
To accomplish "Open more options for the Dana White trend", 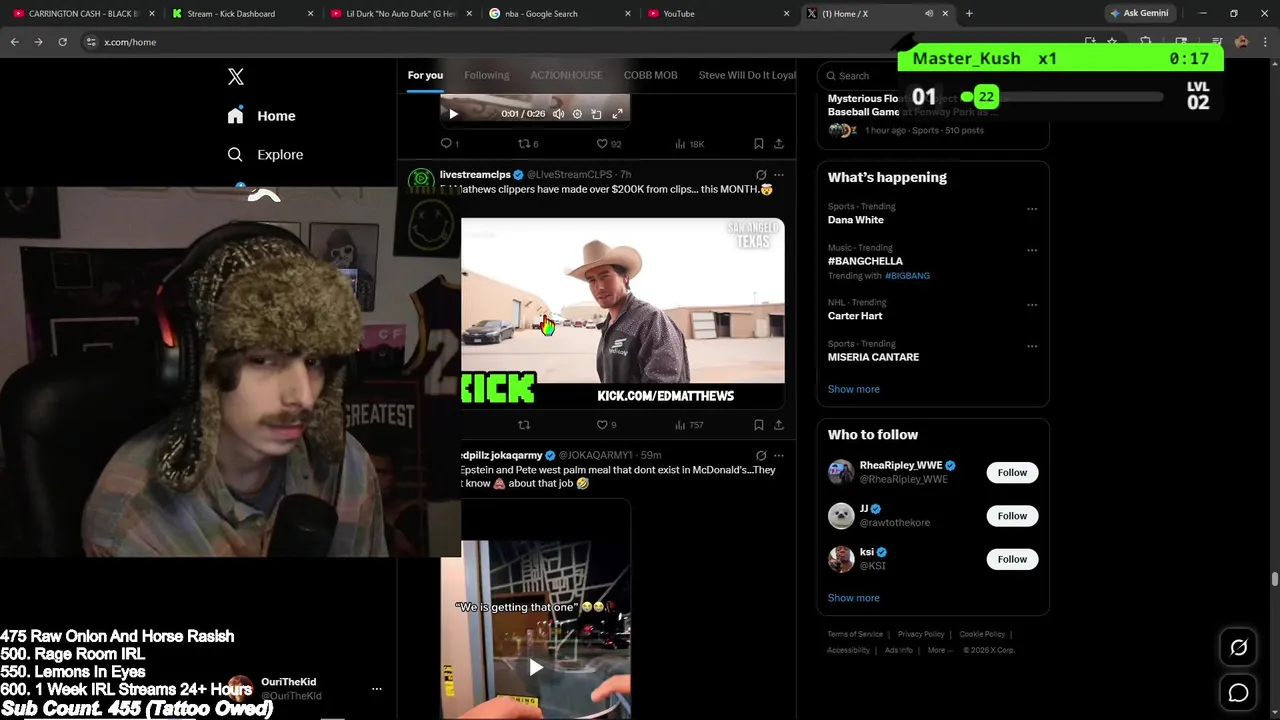I will click(x=1032, y=209).
